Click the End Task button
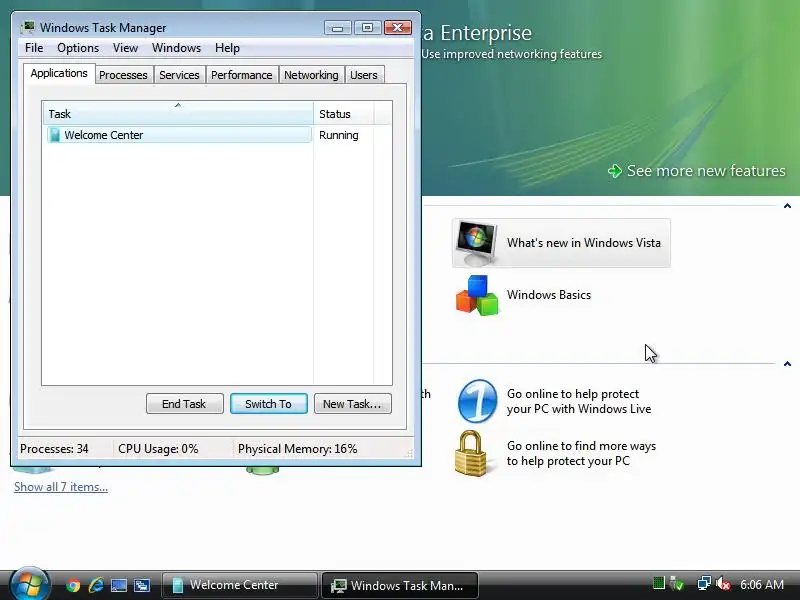 pyautogui.click(x=184, y=404)
